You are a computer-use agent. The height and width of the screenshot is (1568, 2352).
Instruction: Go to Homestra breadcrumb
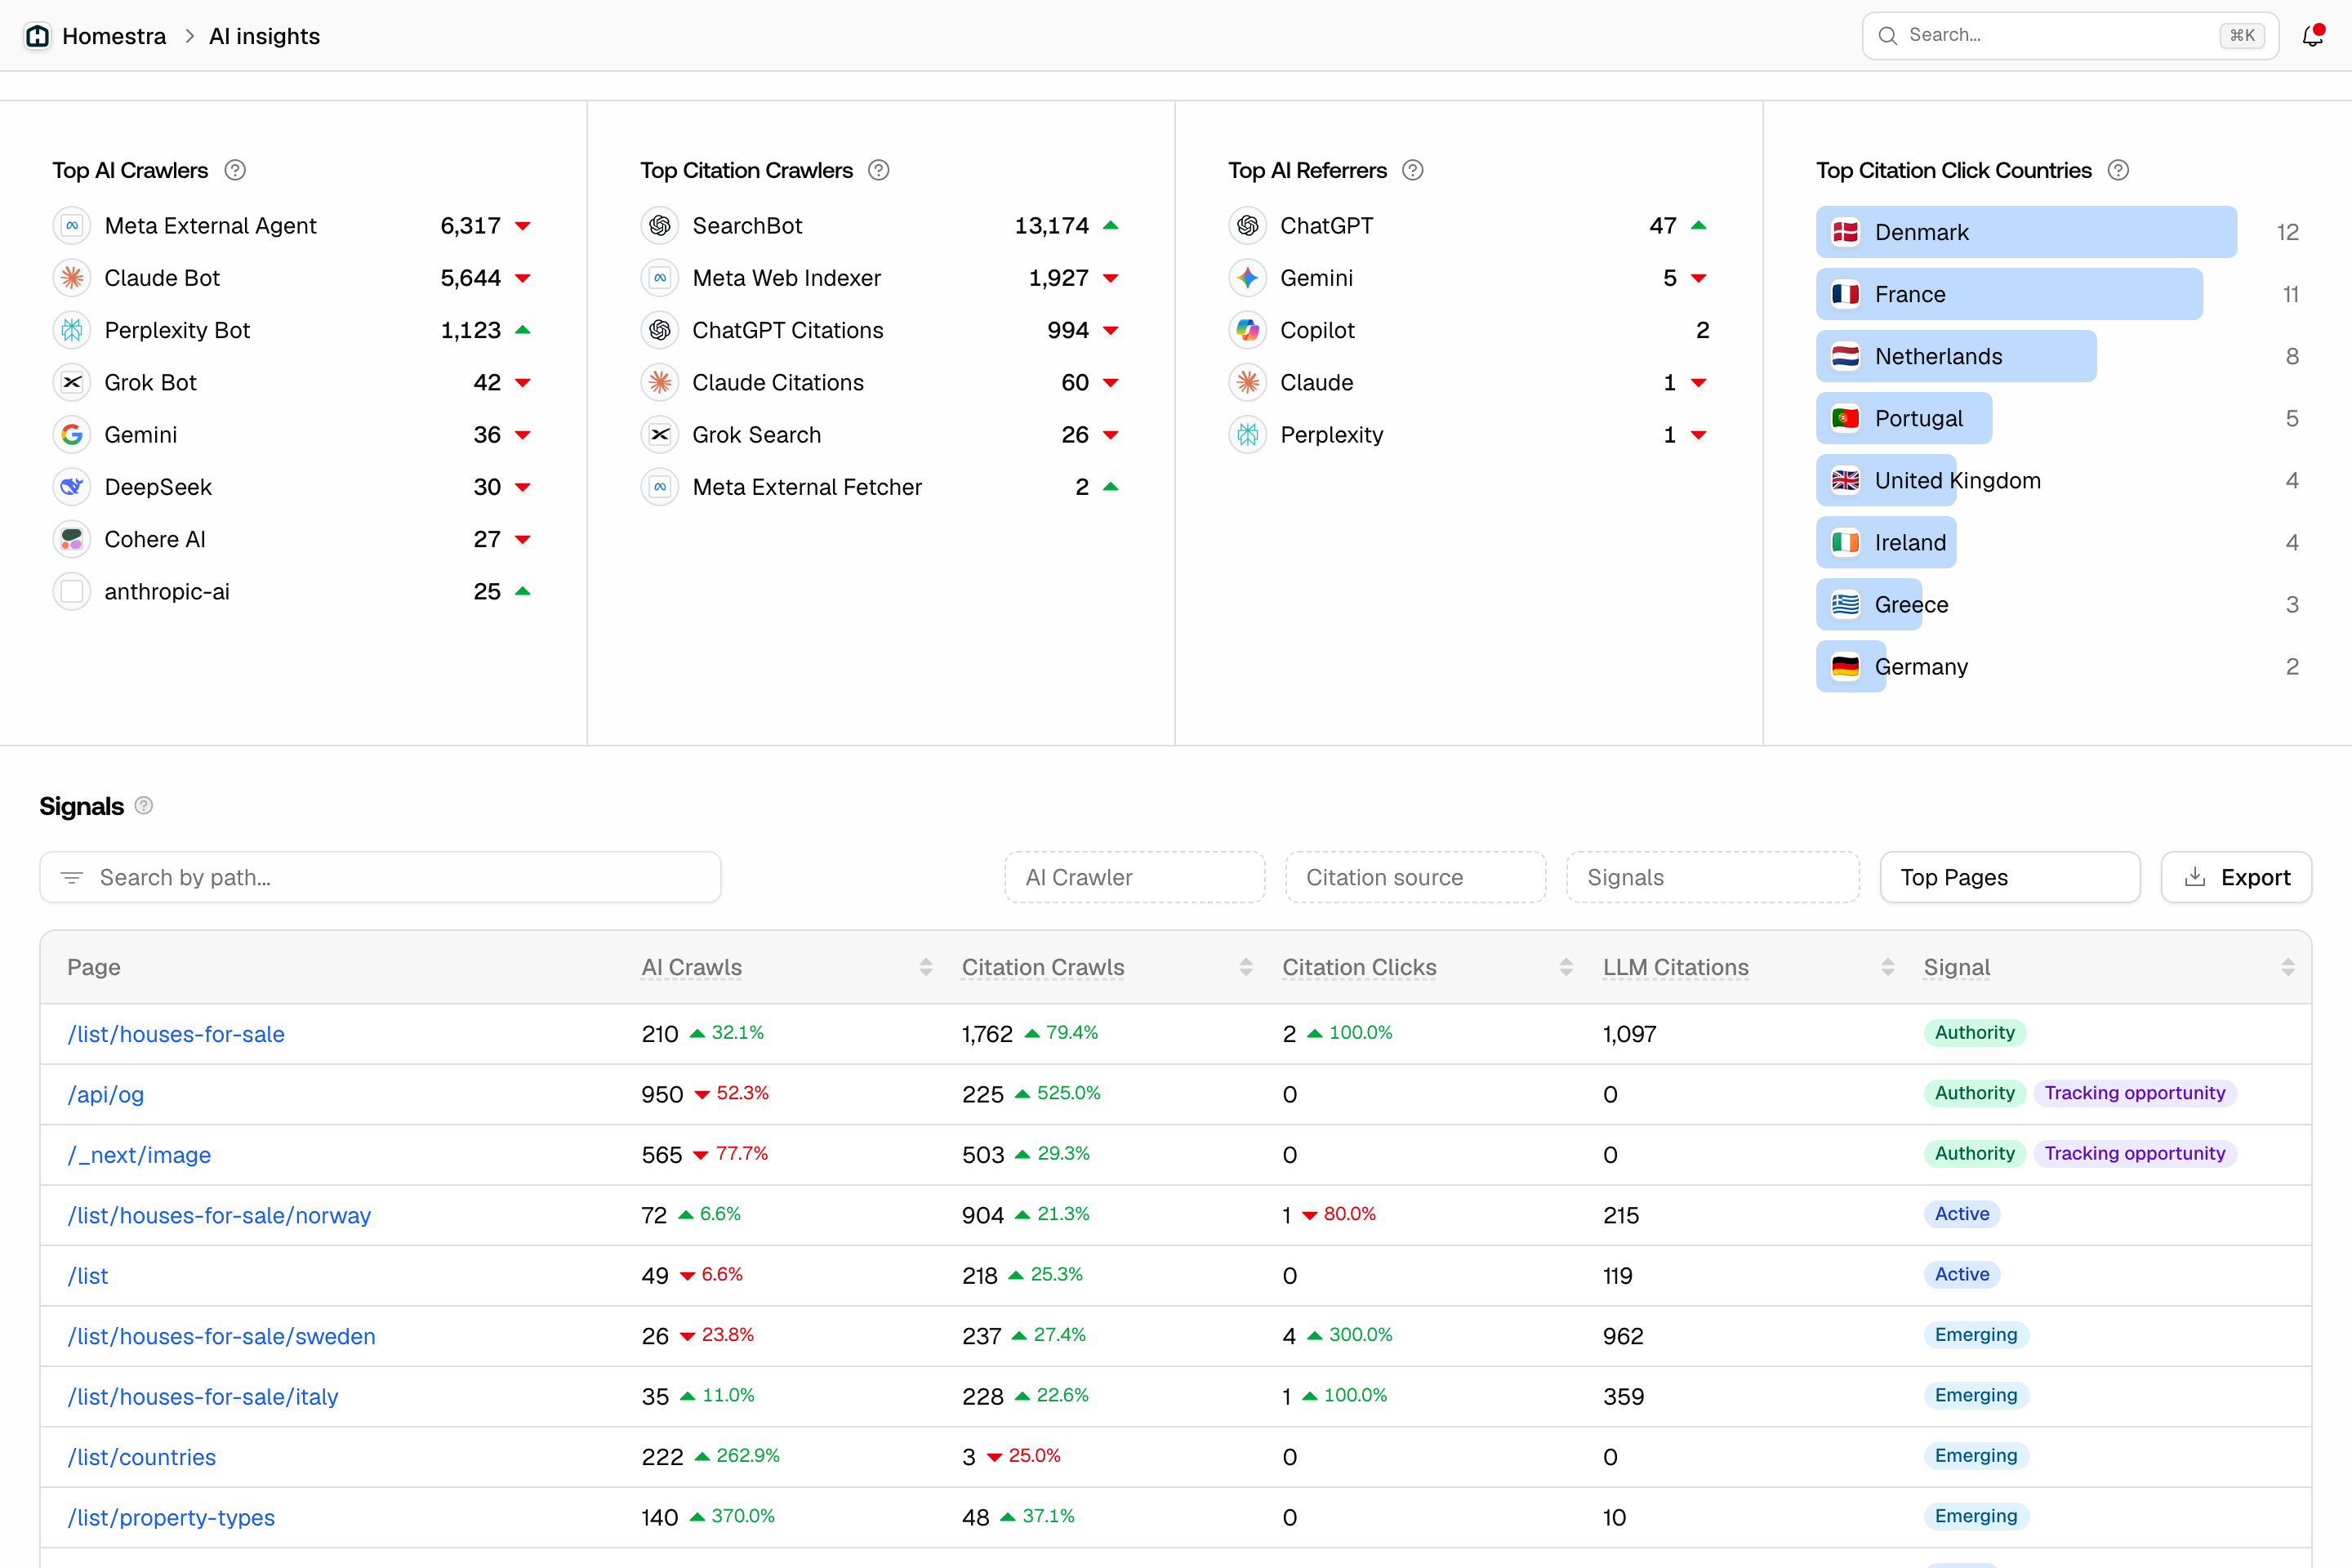(114, 36)
